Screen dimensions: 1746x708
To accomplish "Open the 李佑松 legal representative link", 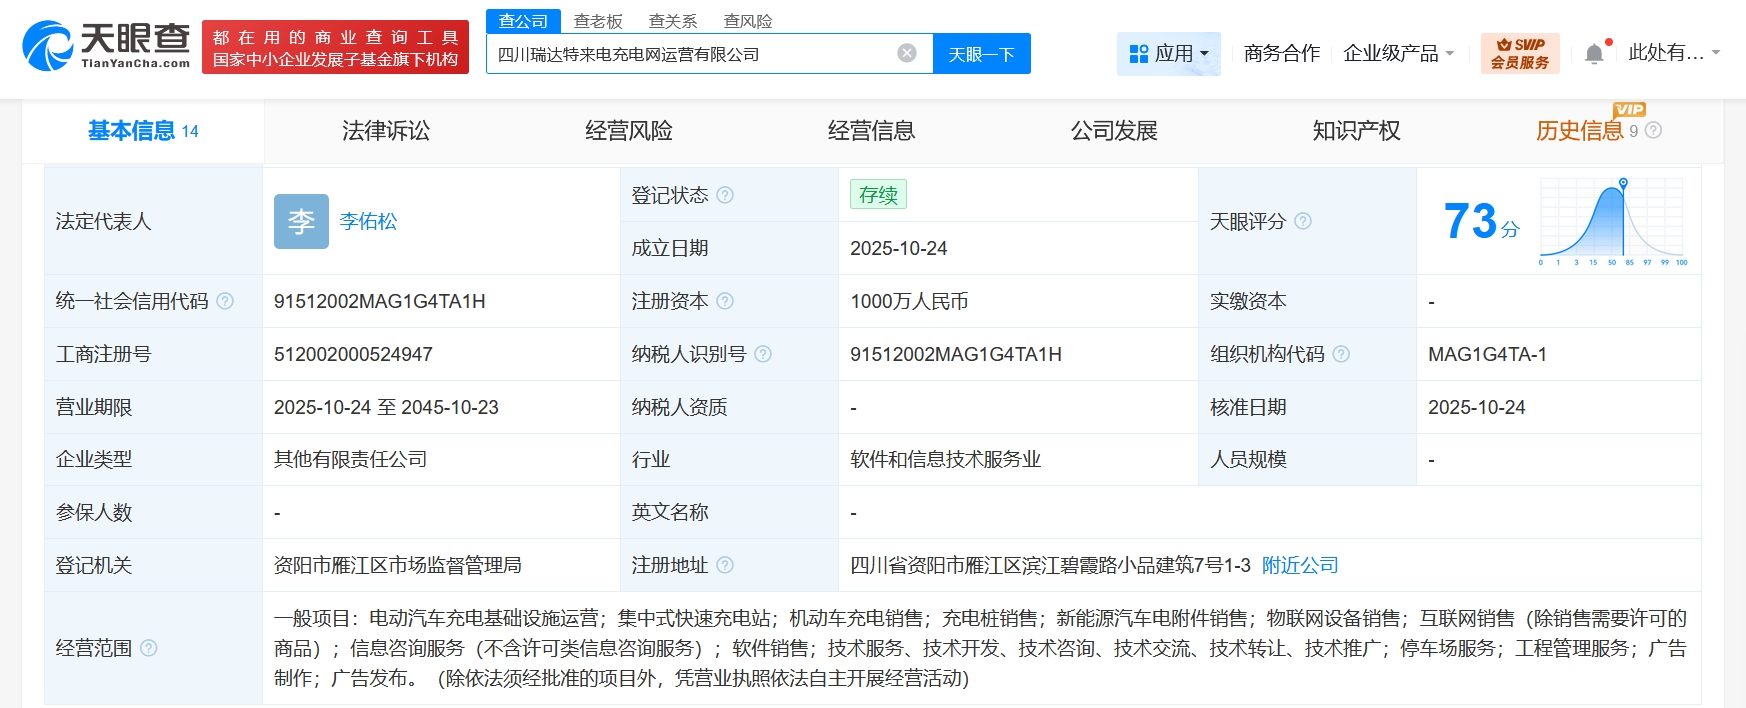I will point(368,221).
